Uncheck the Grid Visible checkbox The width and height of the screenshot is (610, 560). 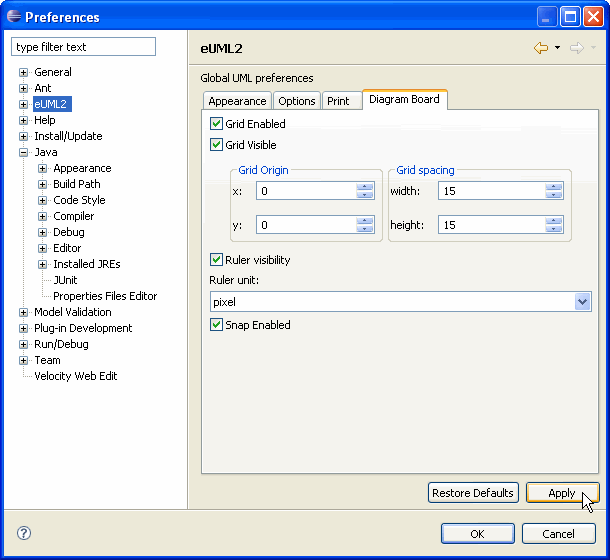point(217,145)
